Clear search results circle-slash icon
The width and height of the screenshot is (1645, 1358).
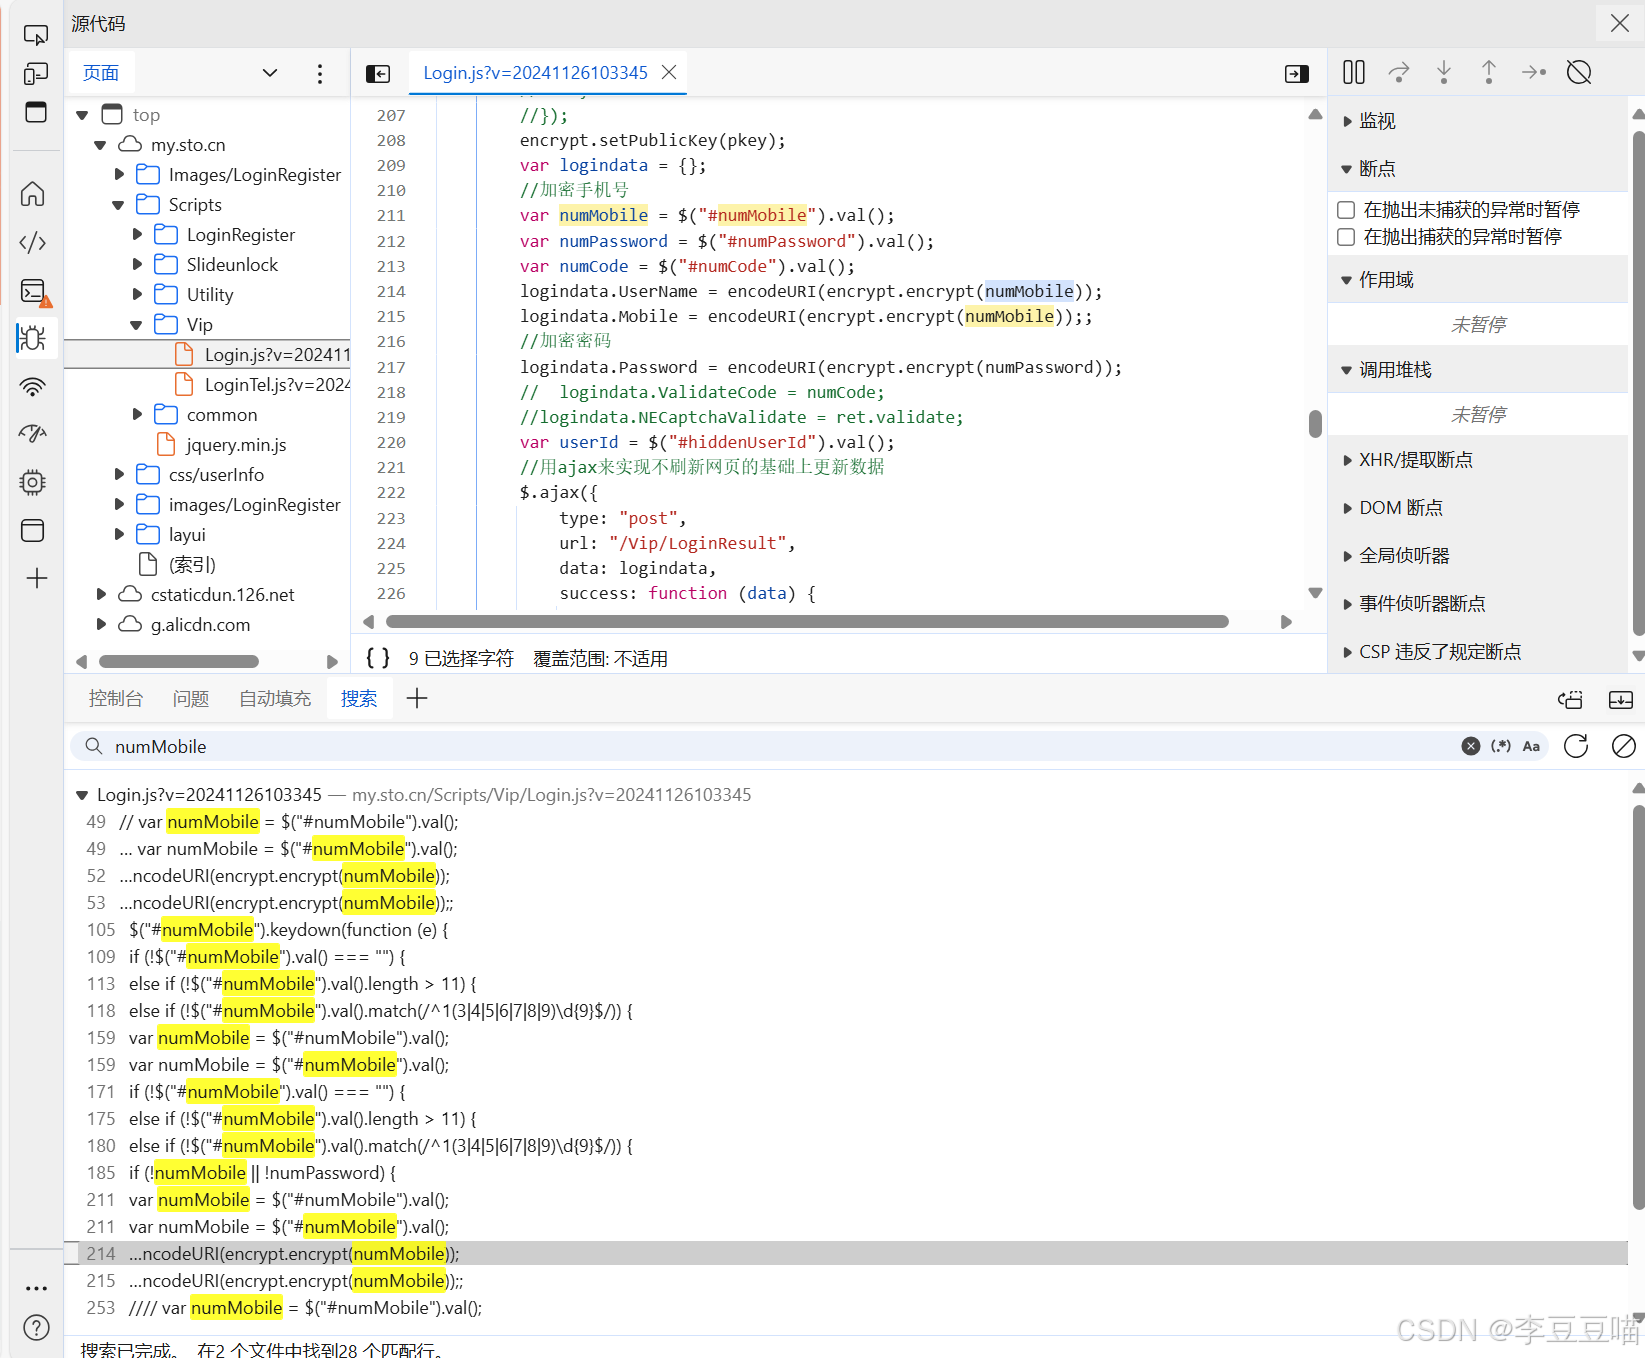click(x=1624, y=746)
